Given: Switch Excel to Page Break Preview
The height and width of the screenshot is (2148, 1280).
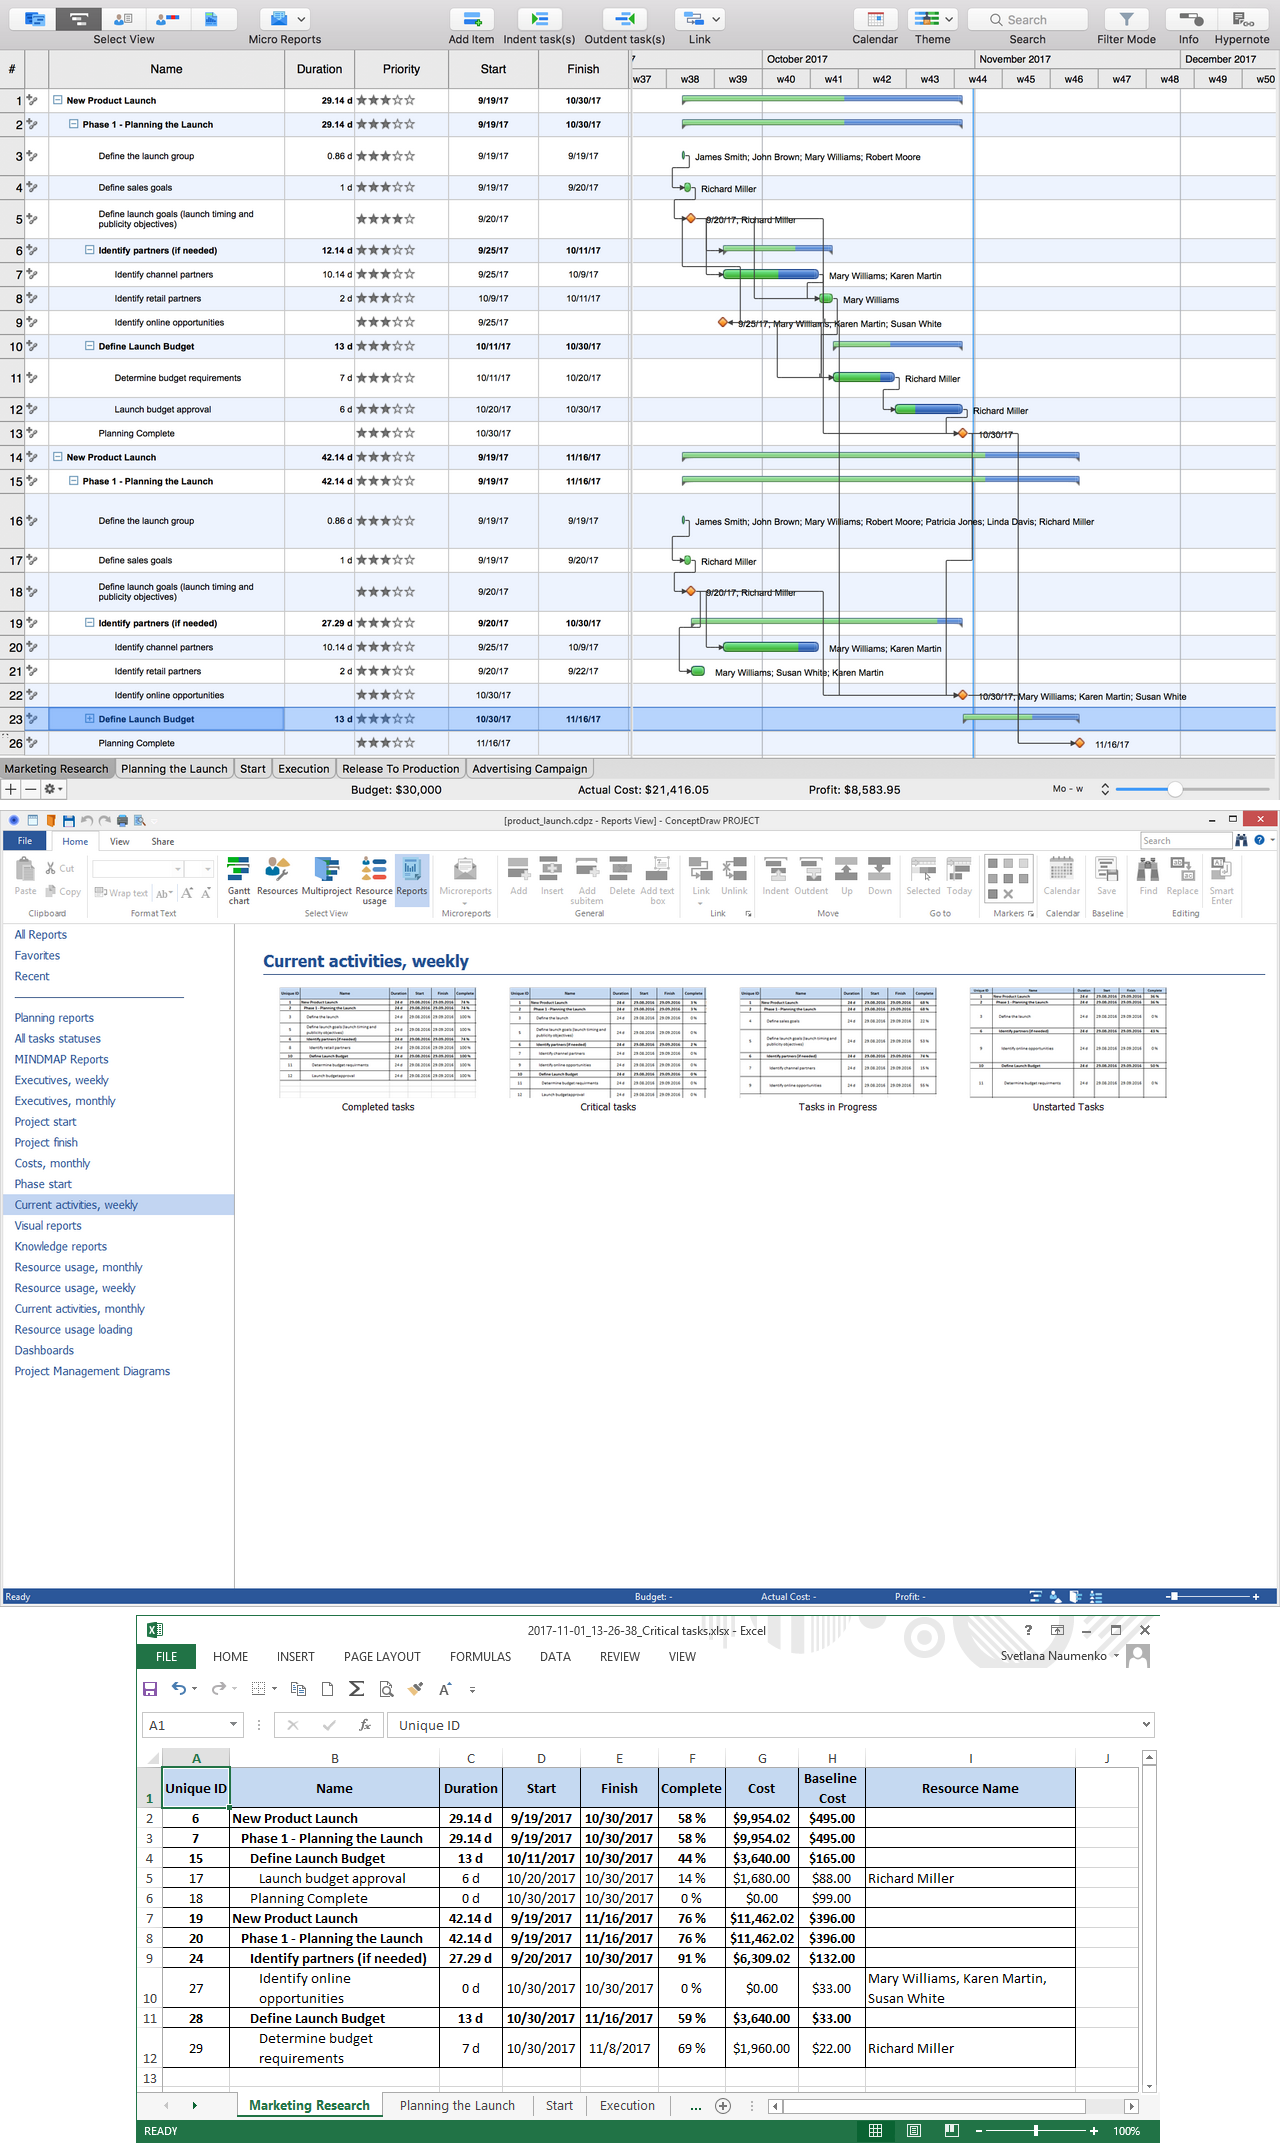Looking at the screenshot, I should tap(952, 2131).
